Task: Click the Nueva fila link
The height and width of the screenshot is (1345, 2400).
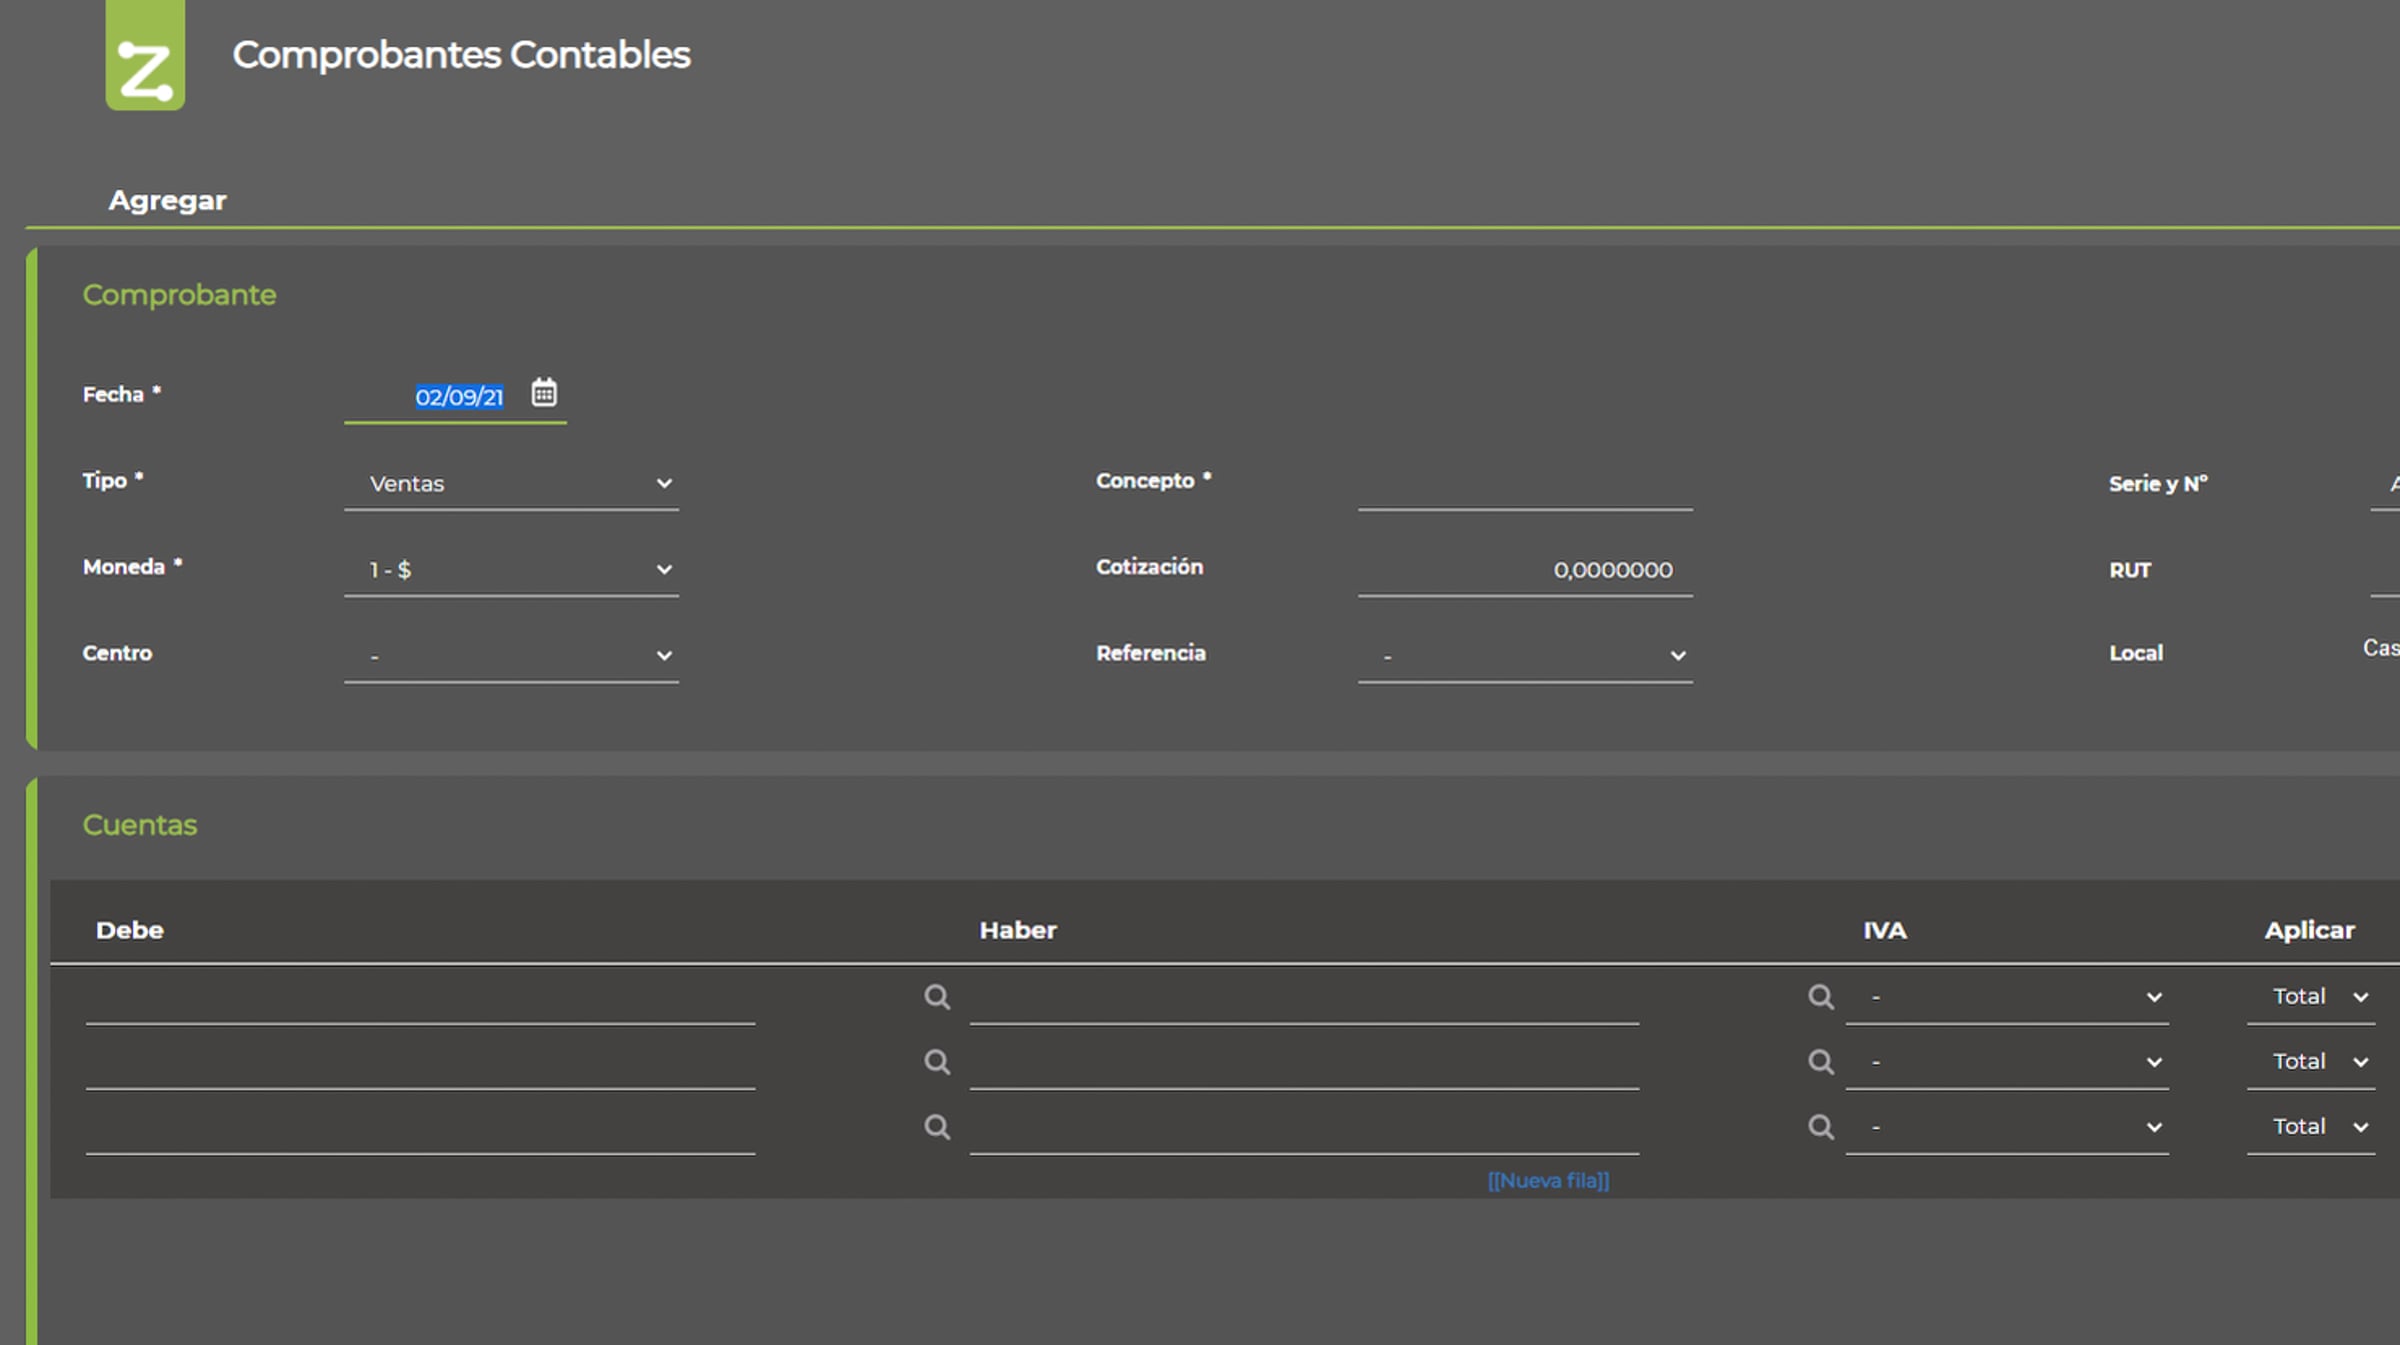Action: 1548,1181
